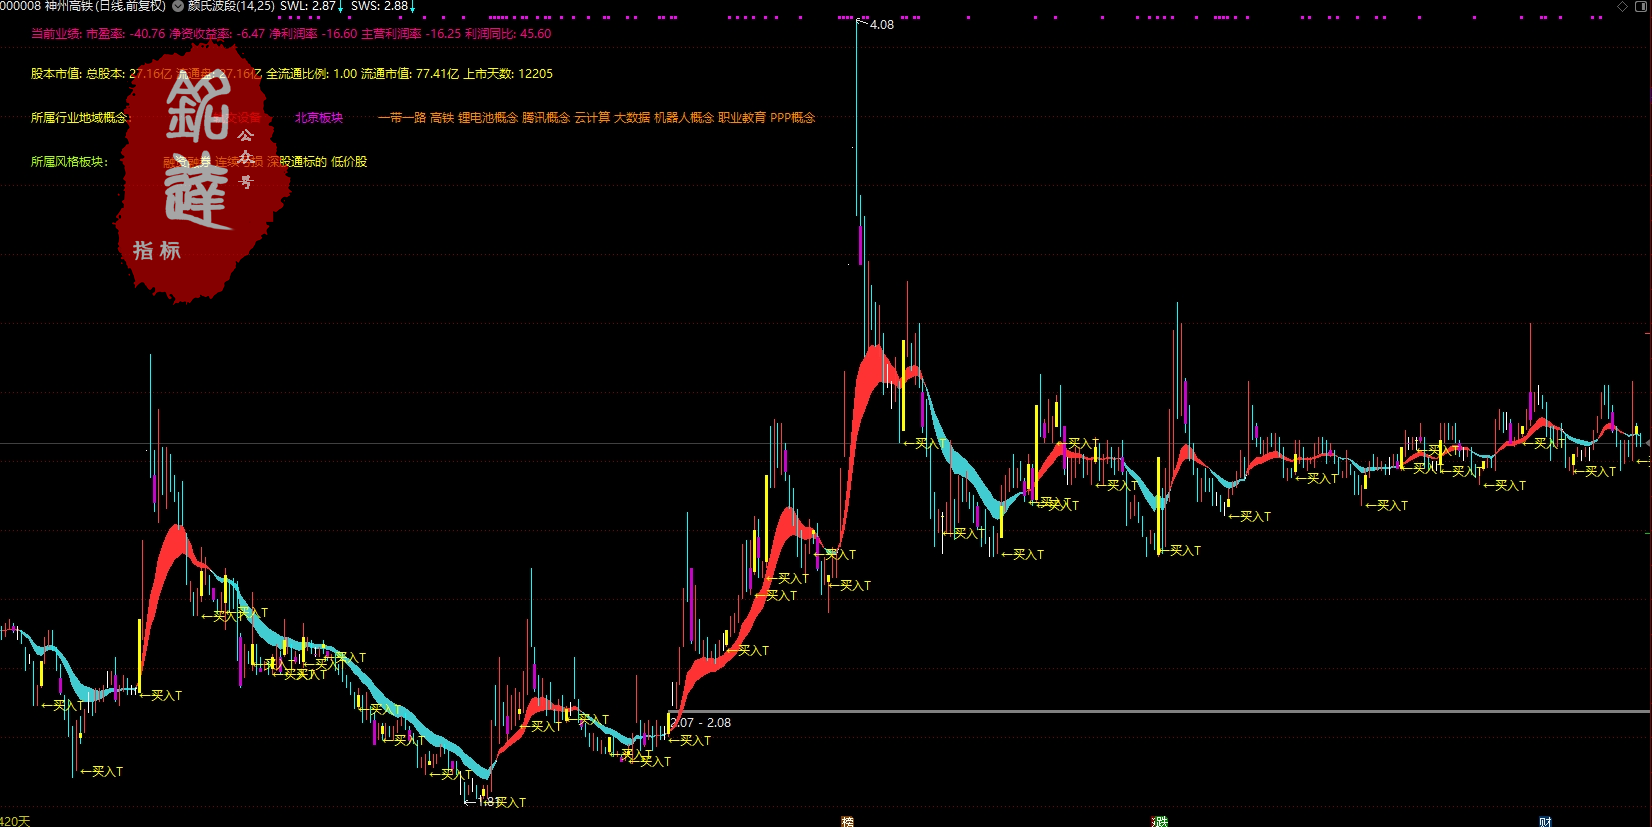Click the SWS down arrow indicator

(x=413, y=7)
